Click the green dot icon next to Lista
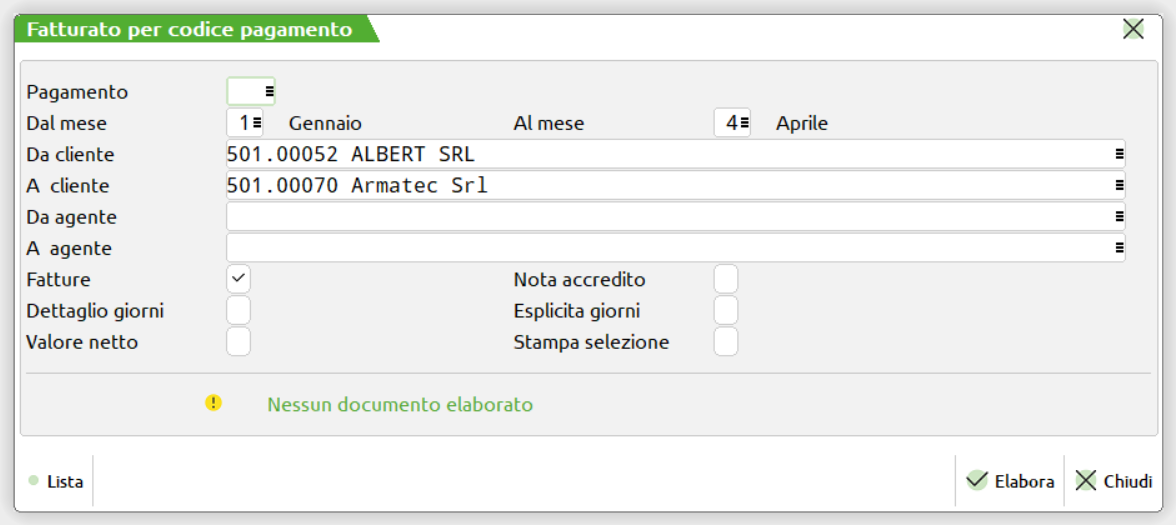The image size is (1176, 525). point(34,481)
